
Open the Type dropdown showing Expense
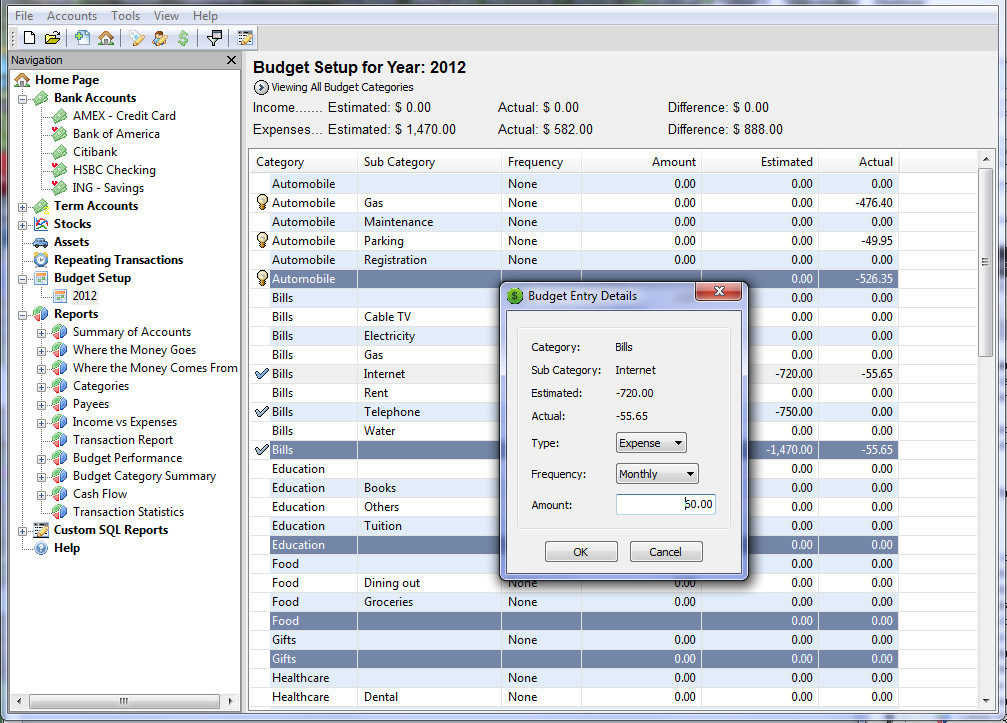pyautogui.click(x=651, y=443)
